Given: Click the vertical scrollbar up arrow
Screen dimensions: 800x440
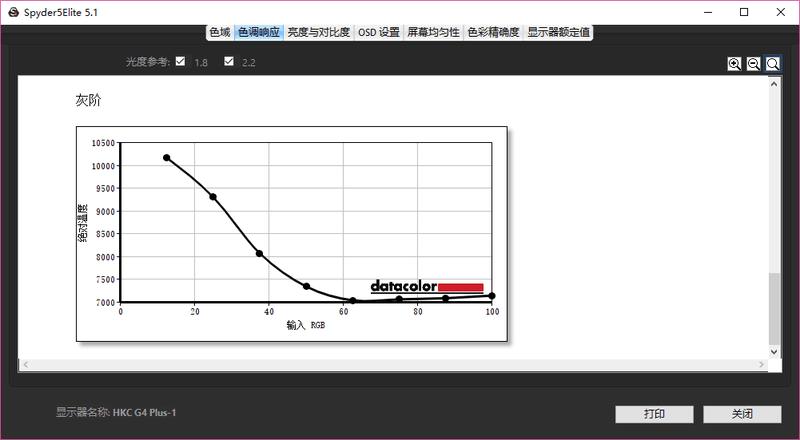Looking at the screenshot, I should click(x=774, y=83).
